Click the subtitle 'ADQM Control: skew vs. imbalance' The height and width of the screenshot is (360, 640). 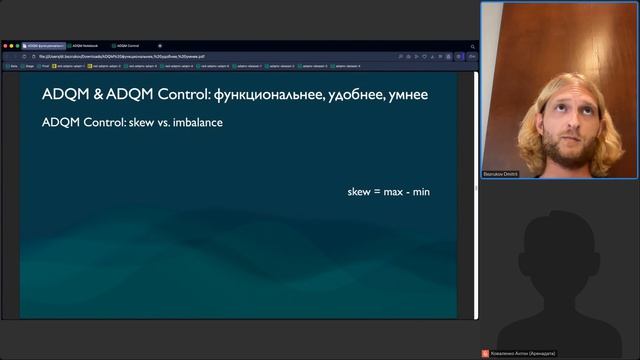click(x=132, y=122)
